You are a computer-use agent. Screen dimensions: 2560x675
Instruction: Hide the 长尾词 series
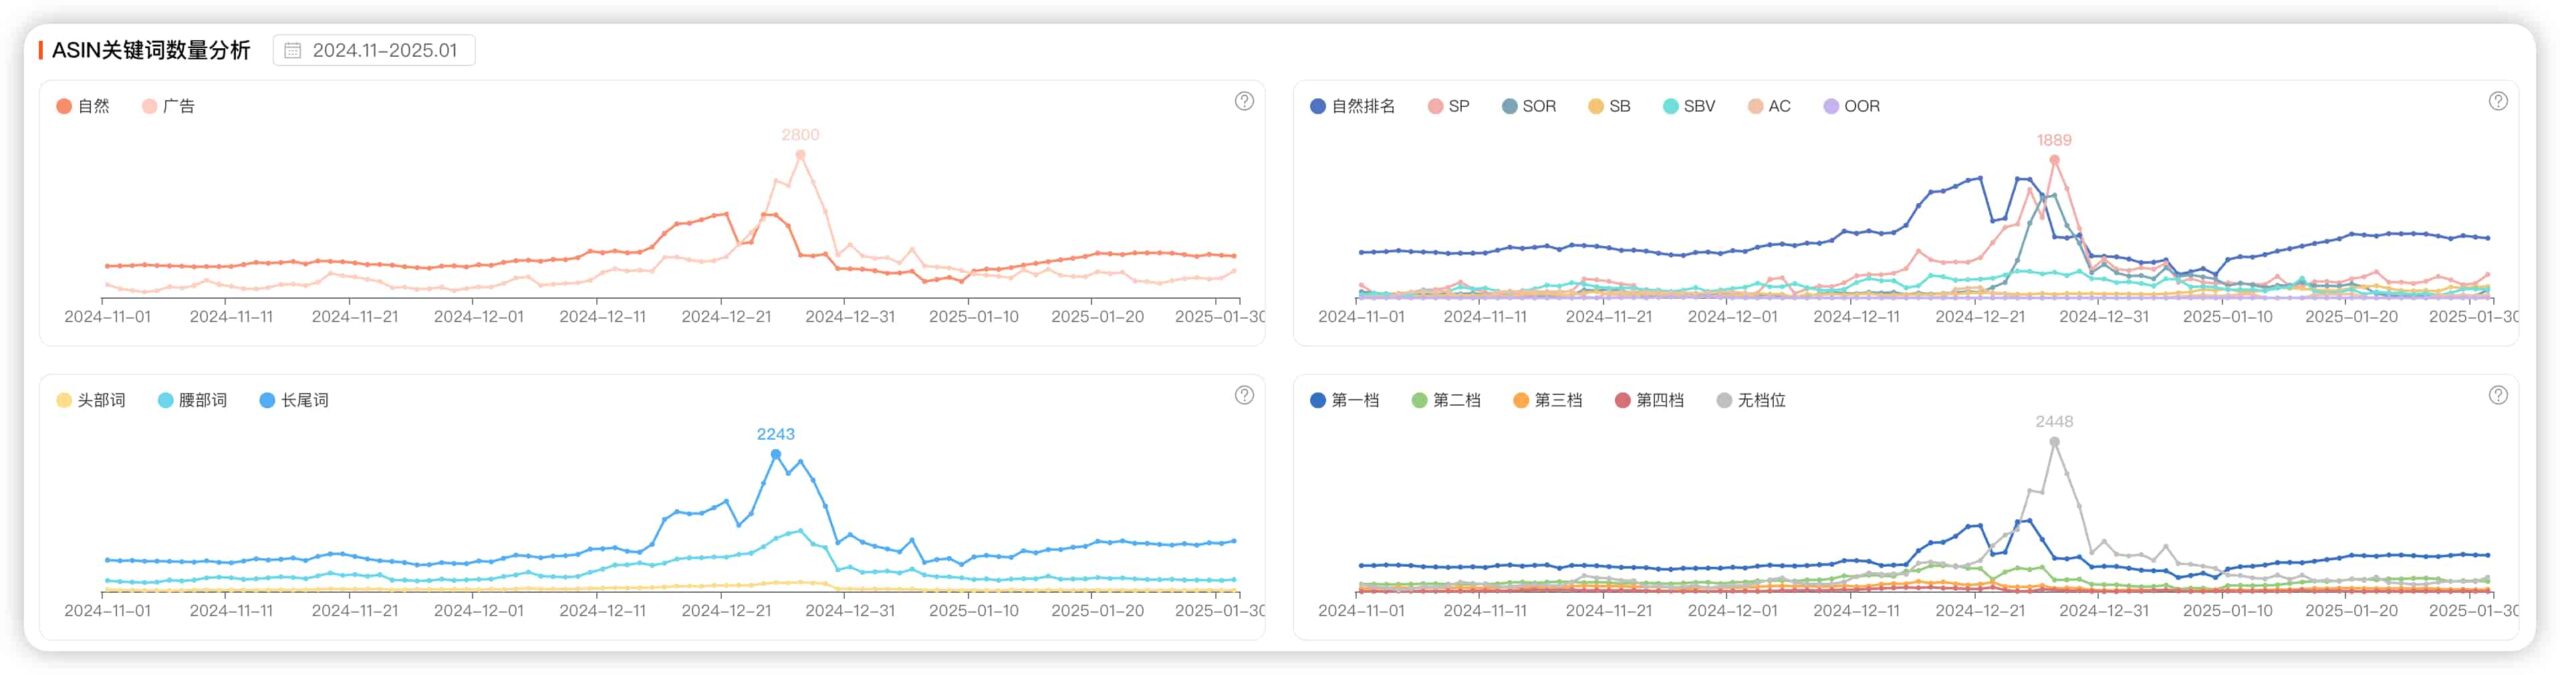point(293,400)
